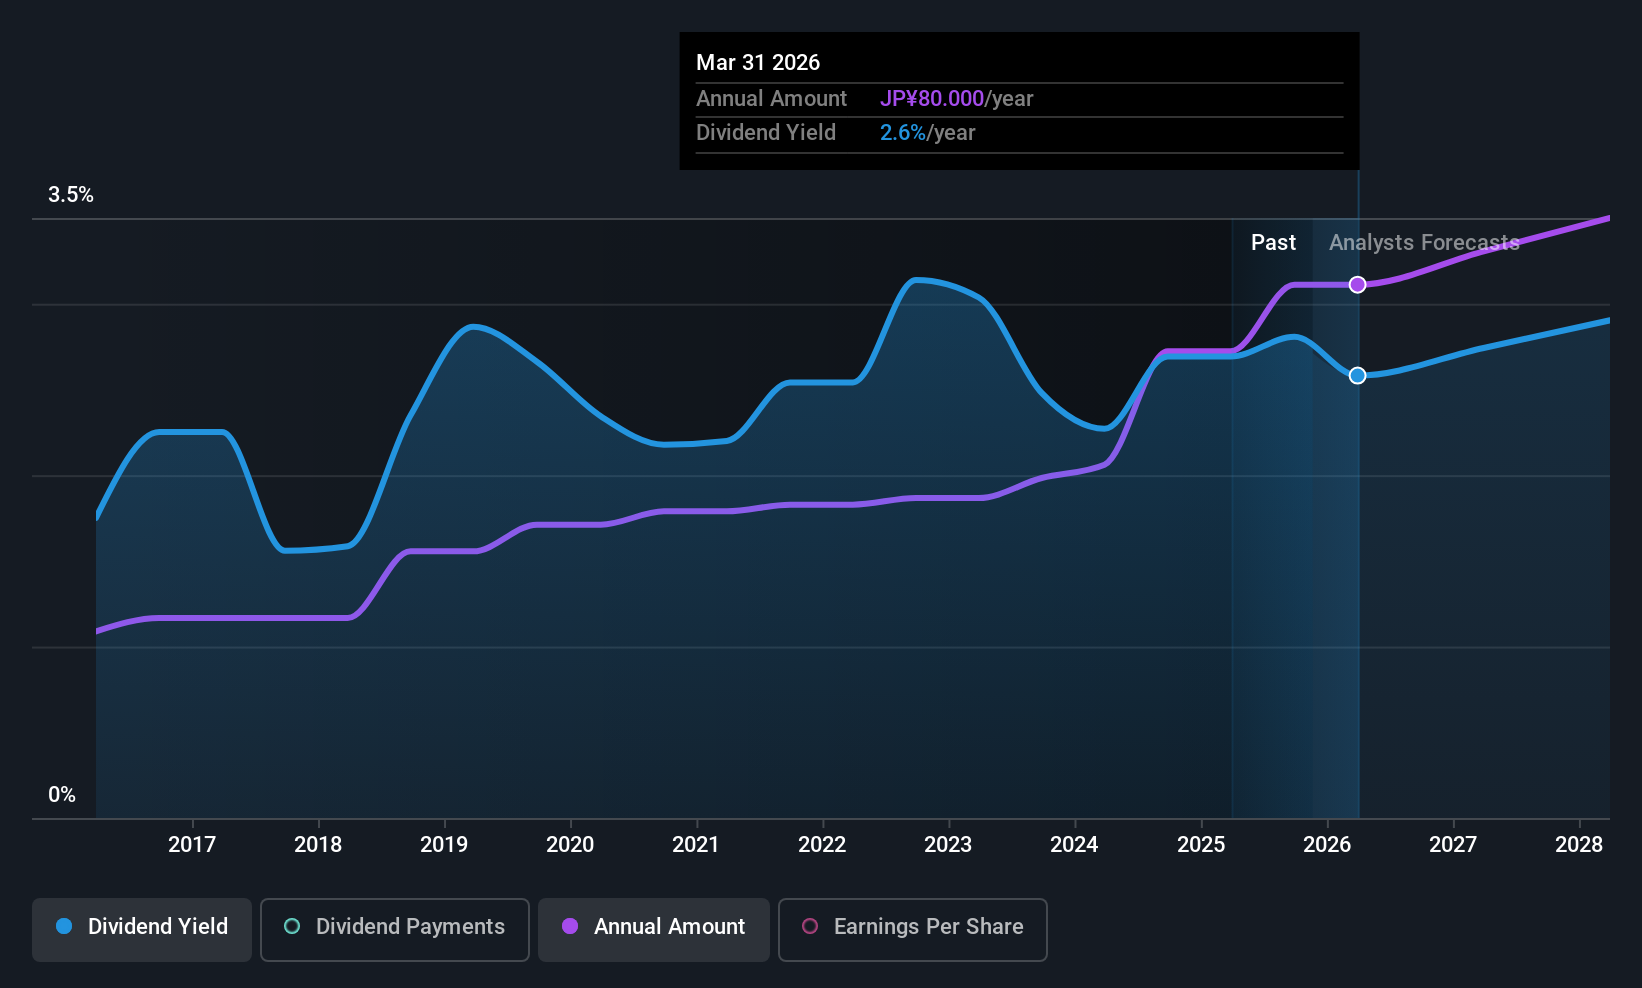Click the 3.5% gridline label

(x=71, y=195)
